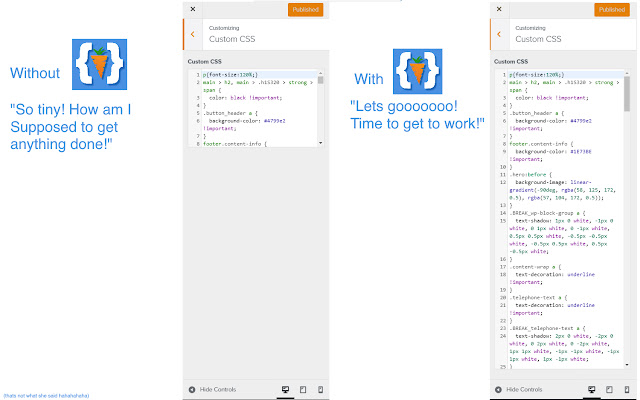Select mobile preview icon in short editor panel
The width and height of the screenshot is (640, 400).
click(x=320, y=389)
